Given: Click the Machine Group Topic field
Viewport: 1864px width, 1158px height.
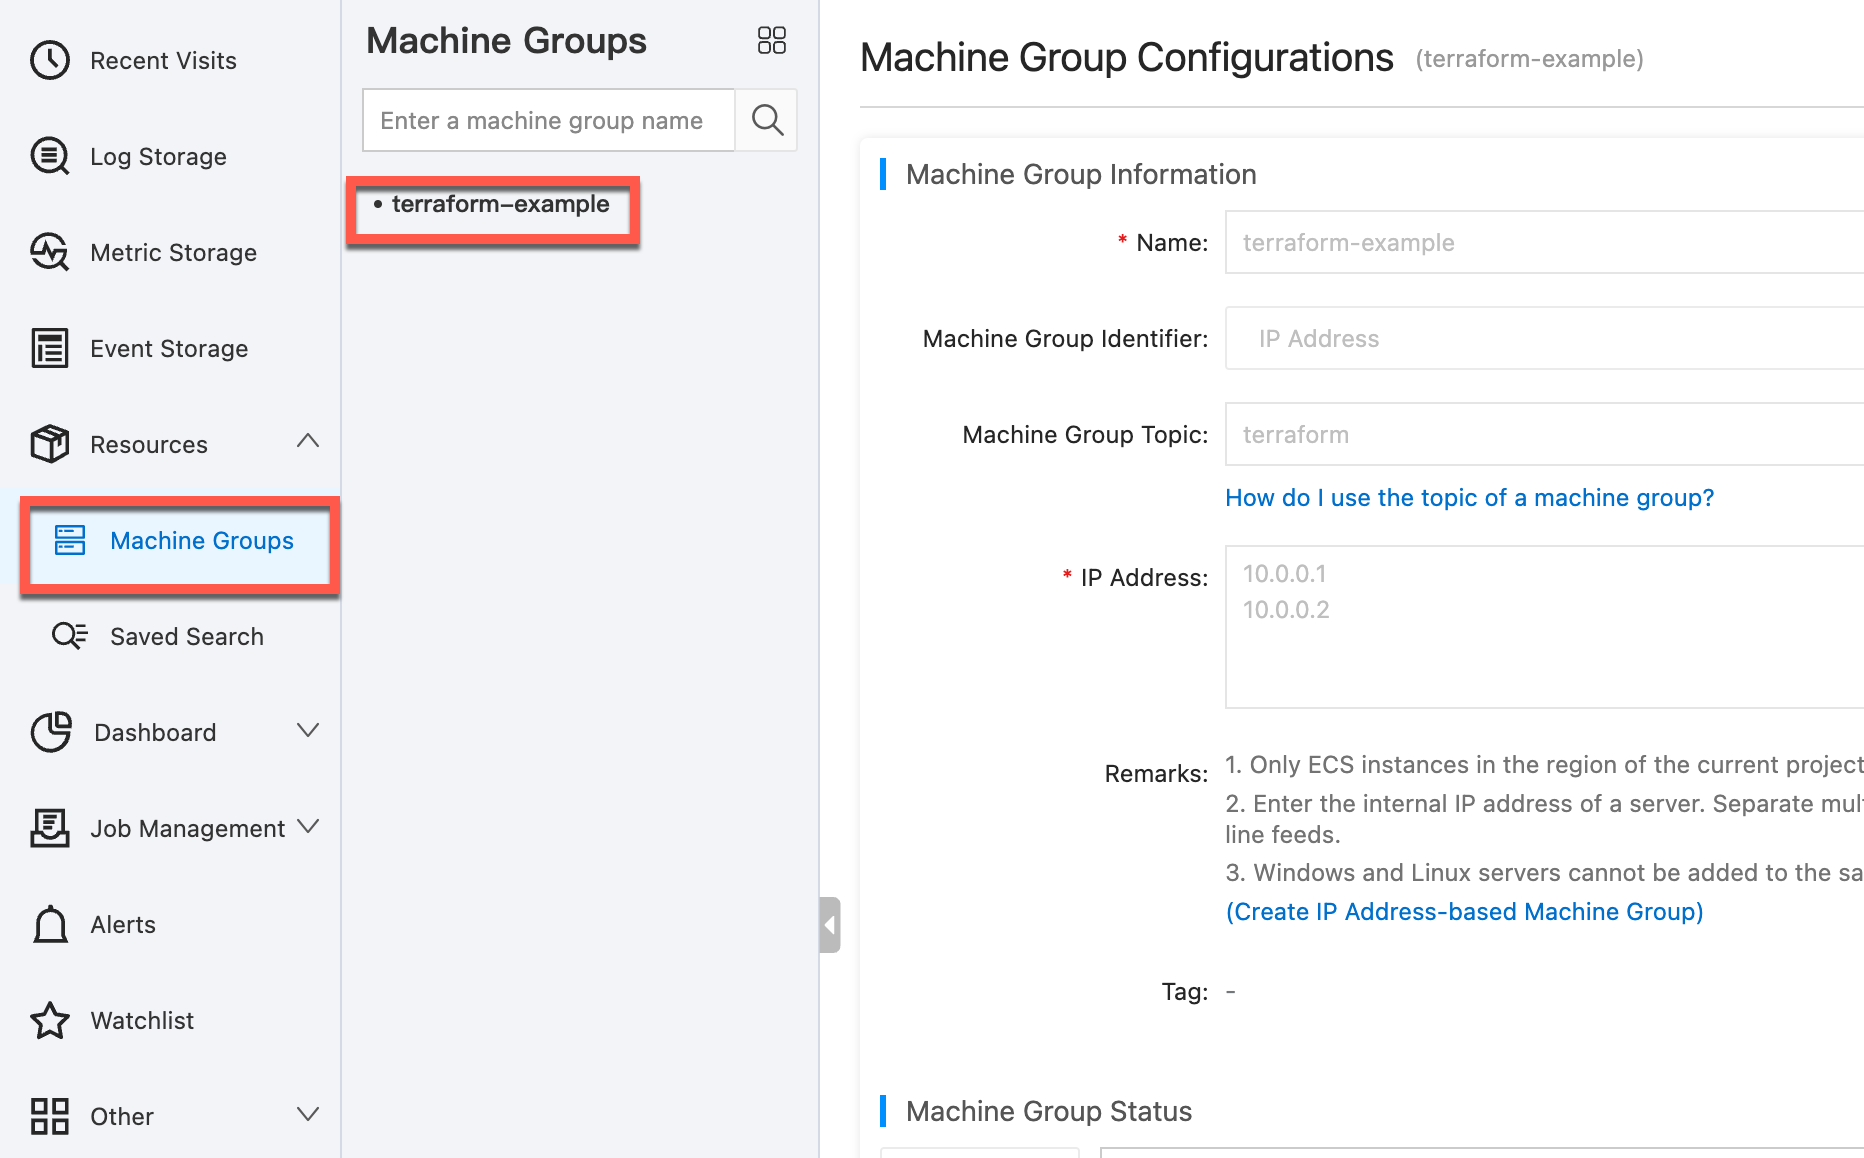Looking at the screenshot, I should coord(1544,434).
